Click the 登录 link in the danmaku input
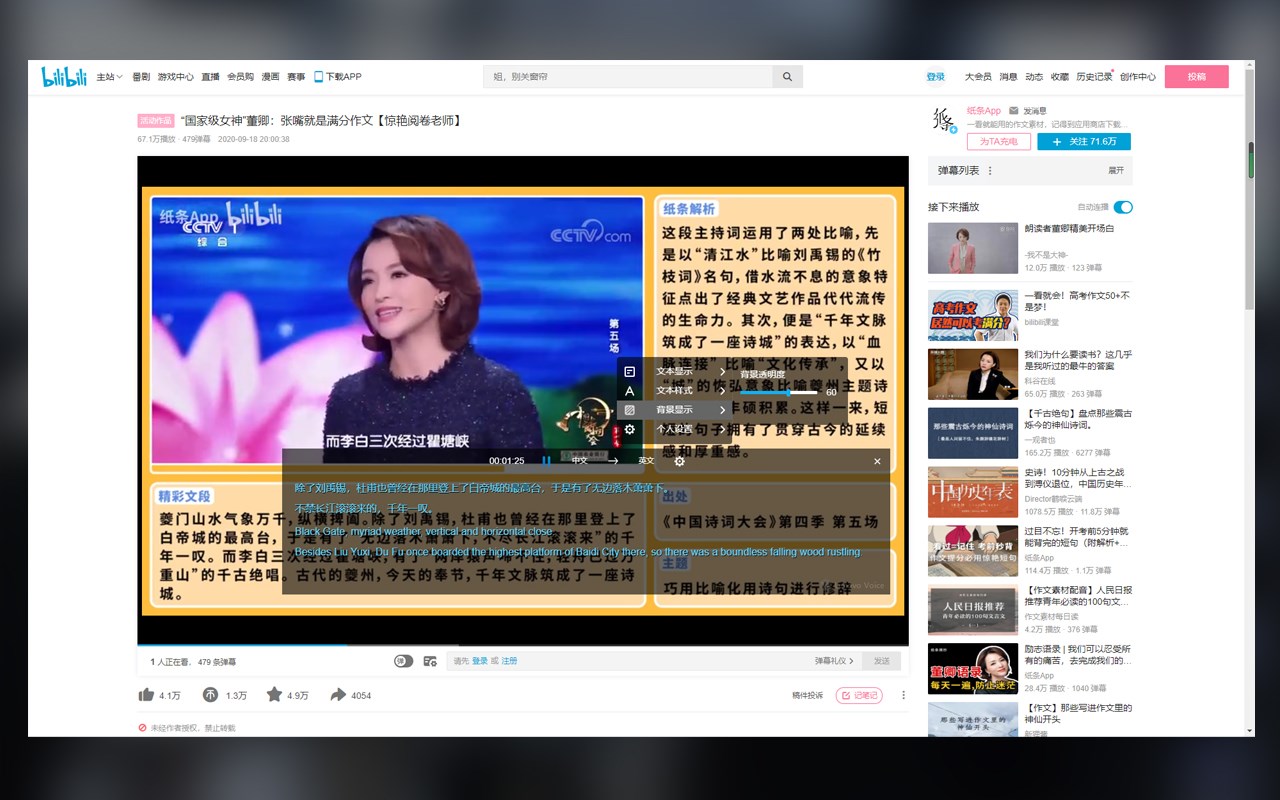This screenshot has width=1280, height=800. click(480, 661)
